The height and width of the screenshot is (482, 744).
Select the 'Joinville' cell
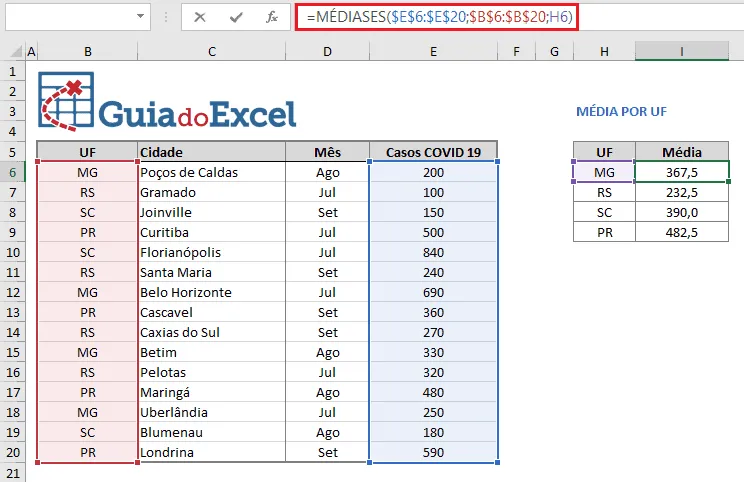coord(212,212)
